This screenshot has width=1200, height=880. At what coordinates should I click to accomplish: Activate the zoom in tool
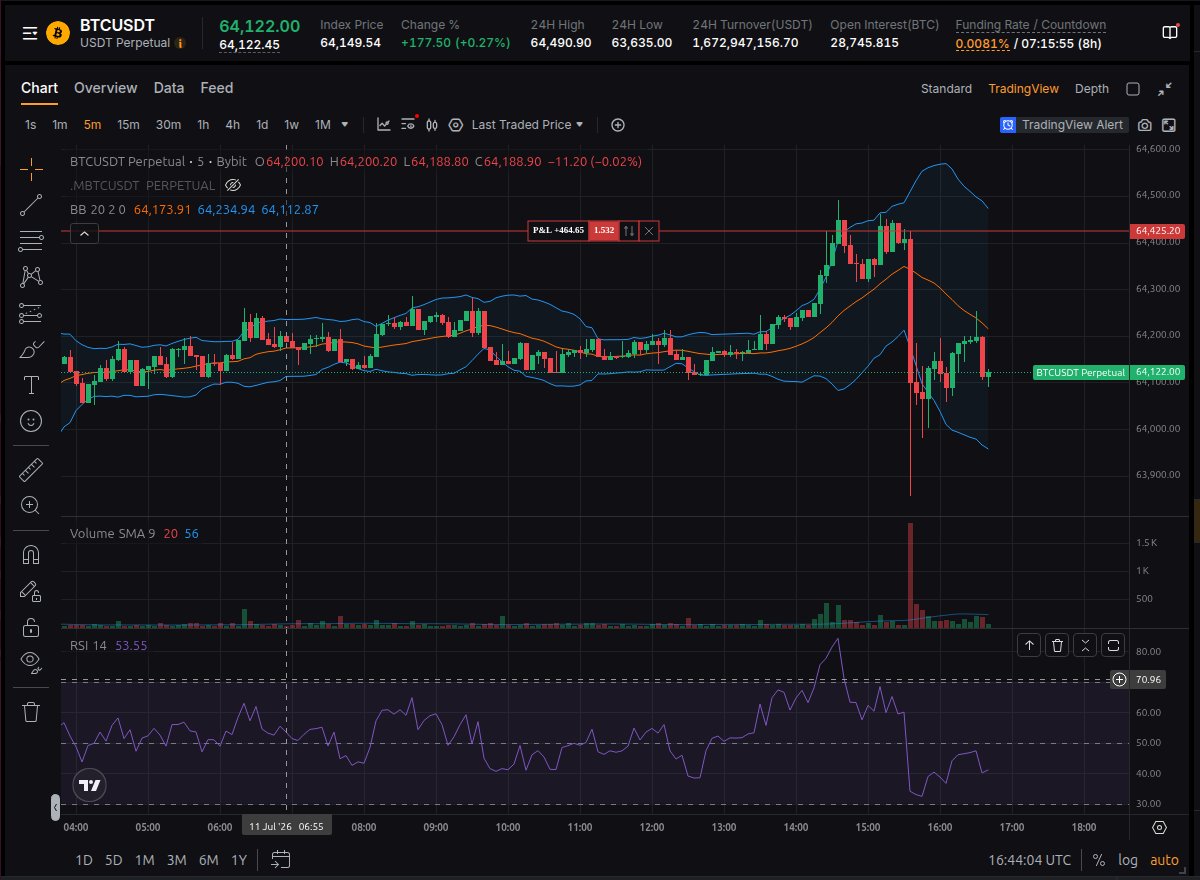coord(31,505)
